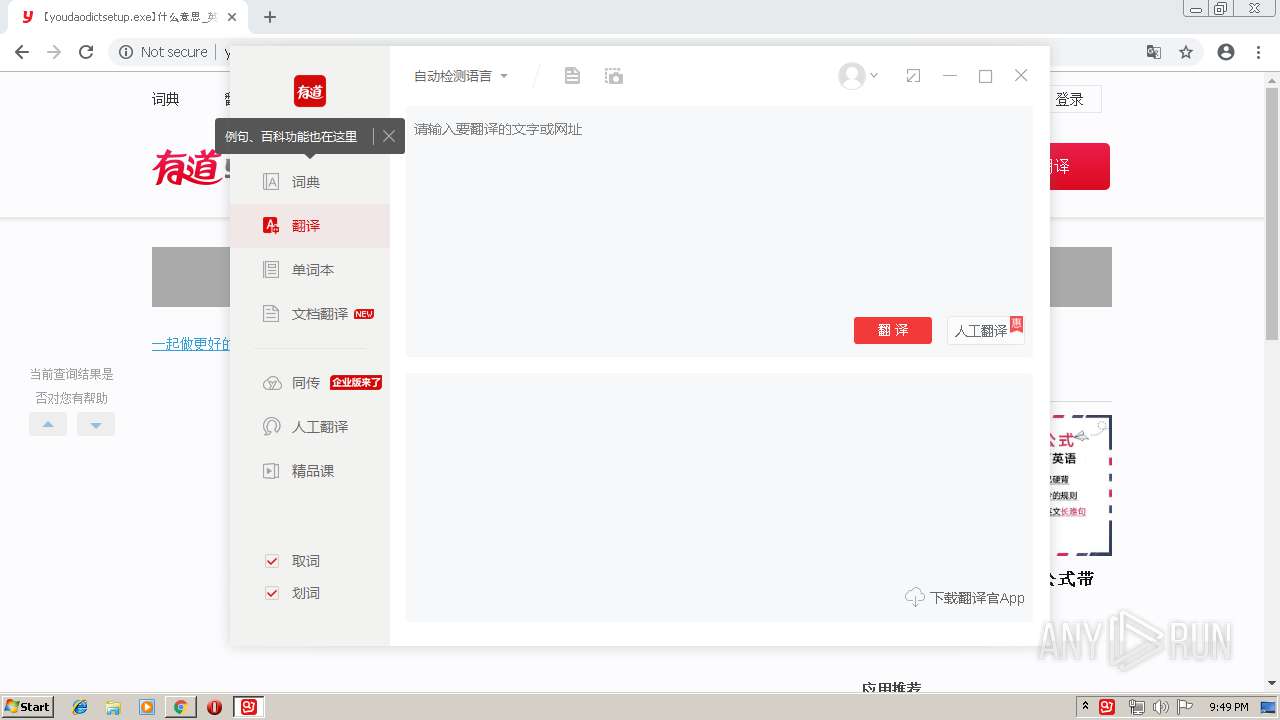This screenshot has height=720, width=1280.
Task: Click the screenshot translation toolbar icon
Action: (614, 76)
